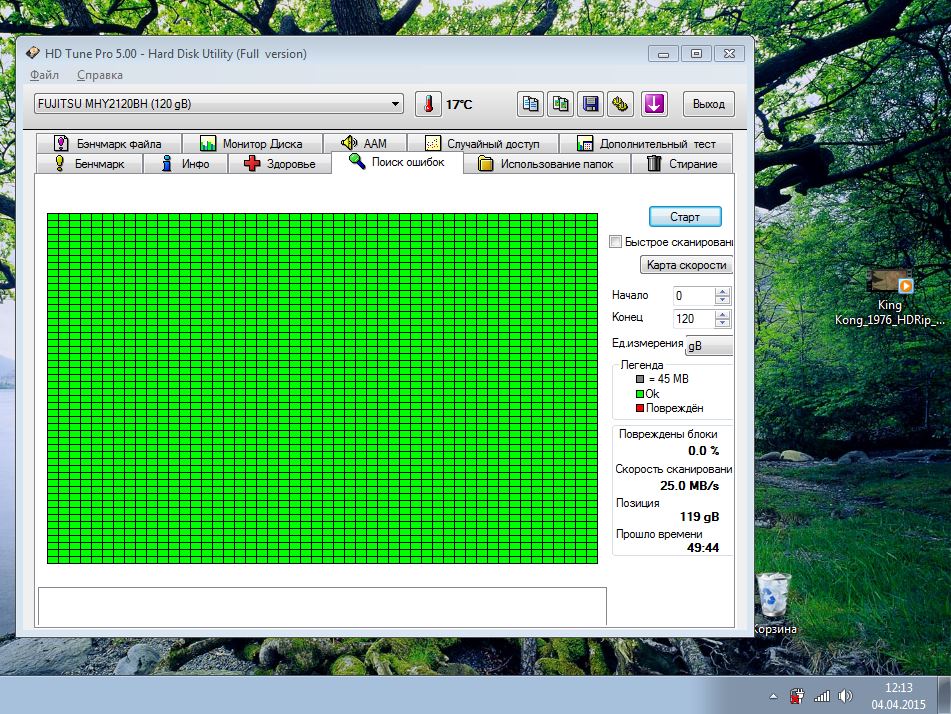The height and width of the screenshot is (714, 951).
Task: Switch to the Бэнчмарк файла tab
Action: pos(109,144)
